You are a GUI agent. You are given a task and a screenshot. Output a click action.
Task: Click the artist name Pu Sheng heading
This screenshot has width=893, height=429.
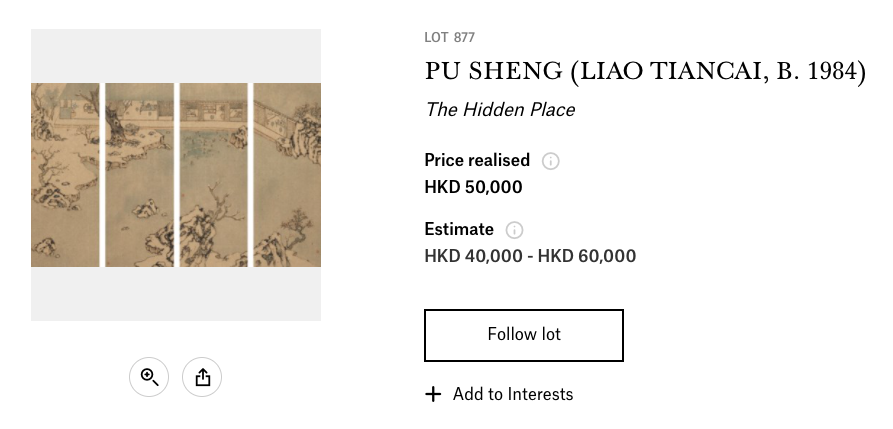(x=645, y=72)
